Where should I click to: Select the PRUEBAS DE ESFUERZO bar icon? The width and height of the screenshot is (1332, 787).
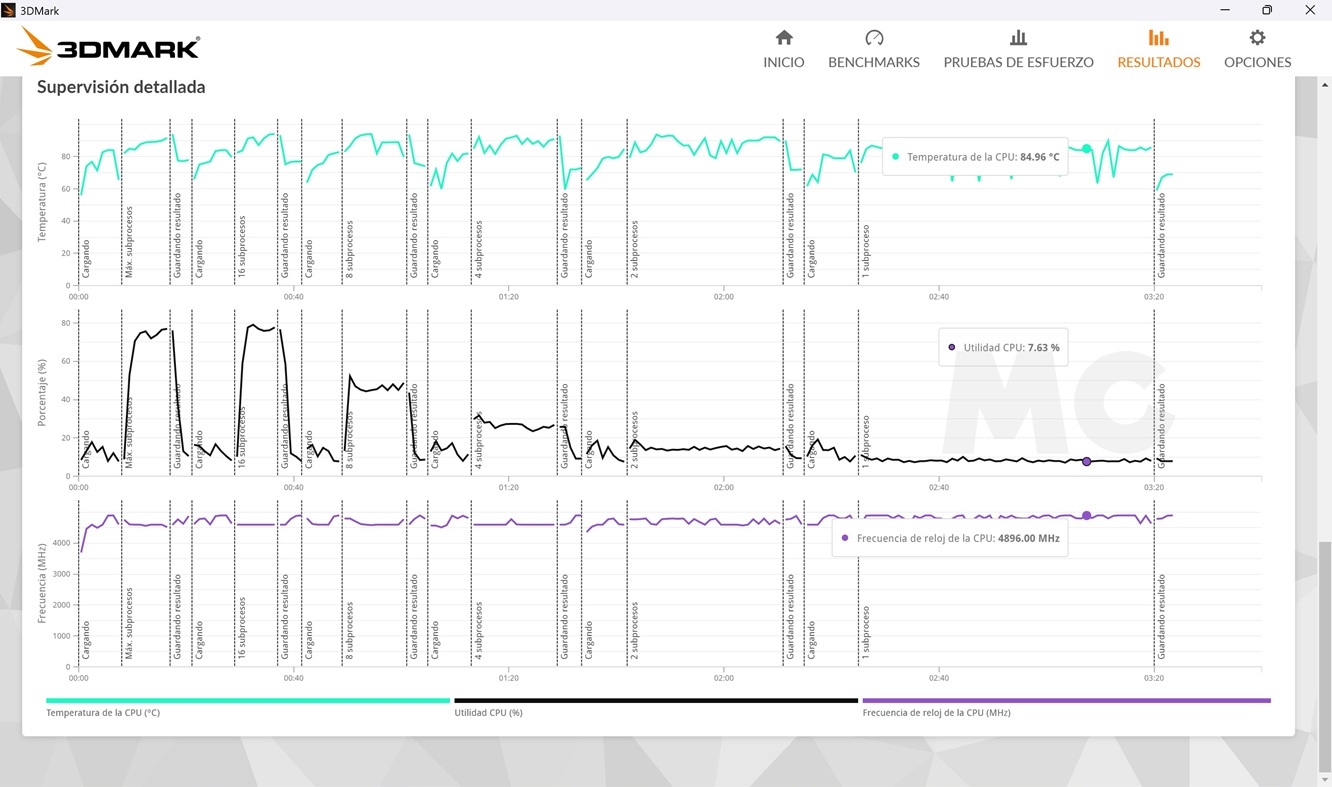tap(1018, 38)
